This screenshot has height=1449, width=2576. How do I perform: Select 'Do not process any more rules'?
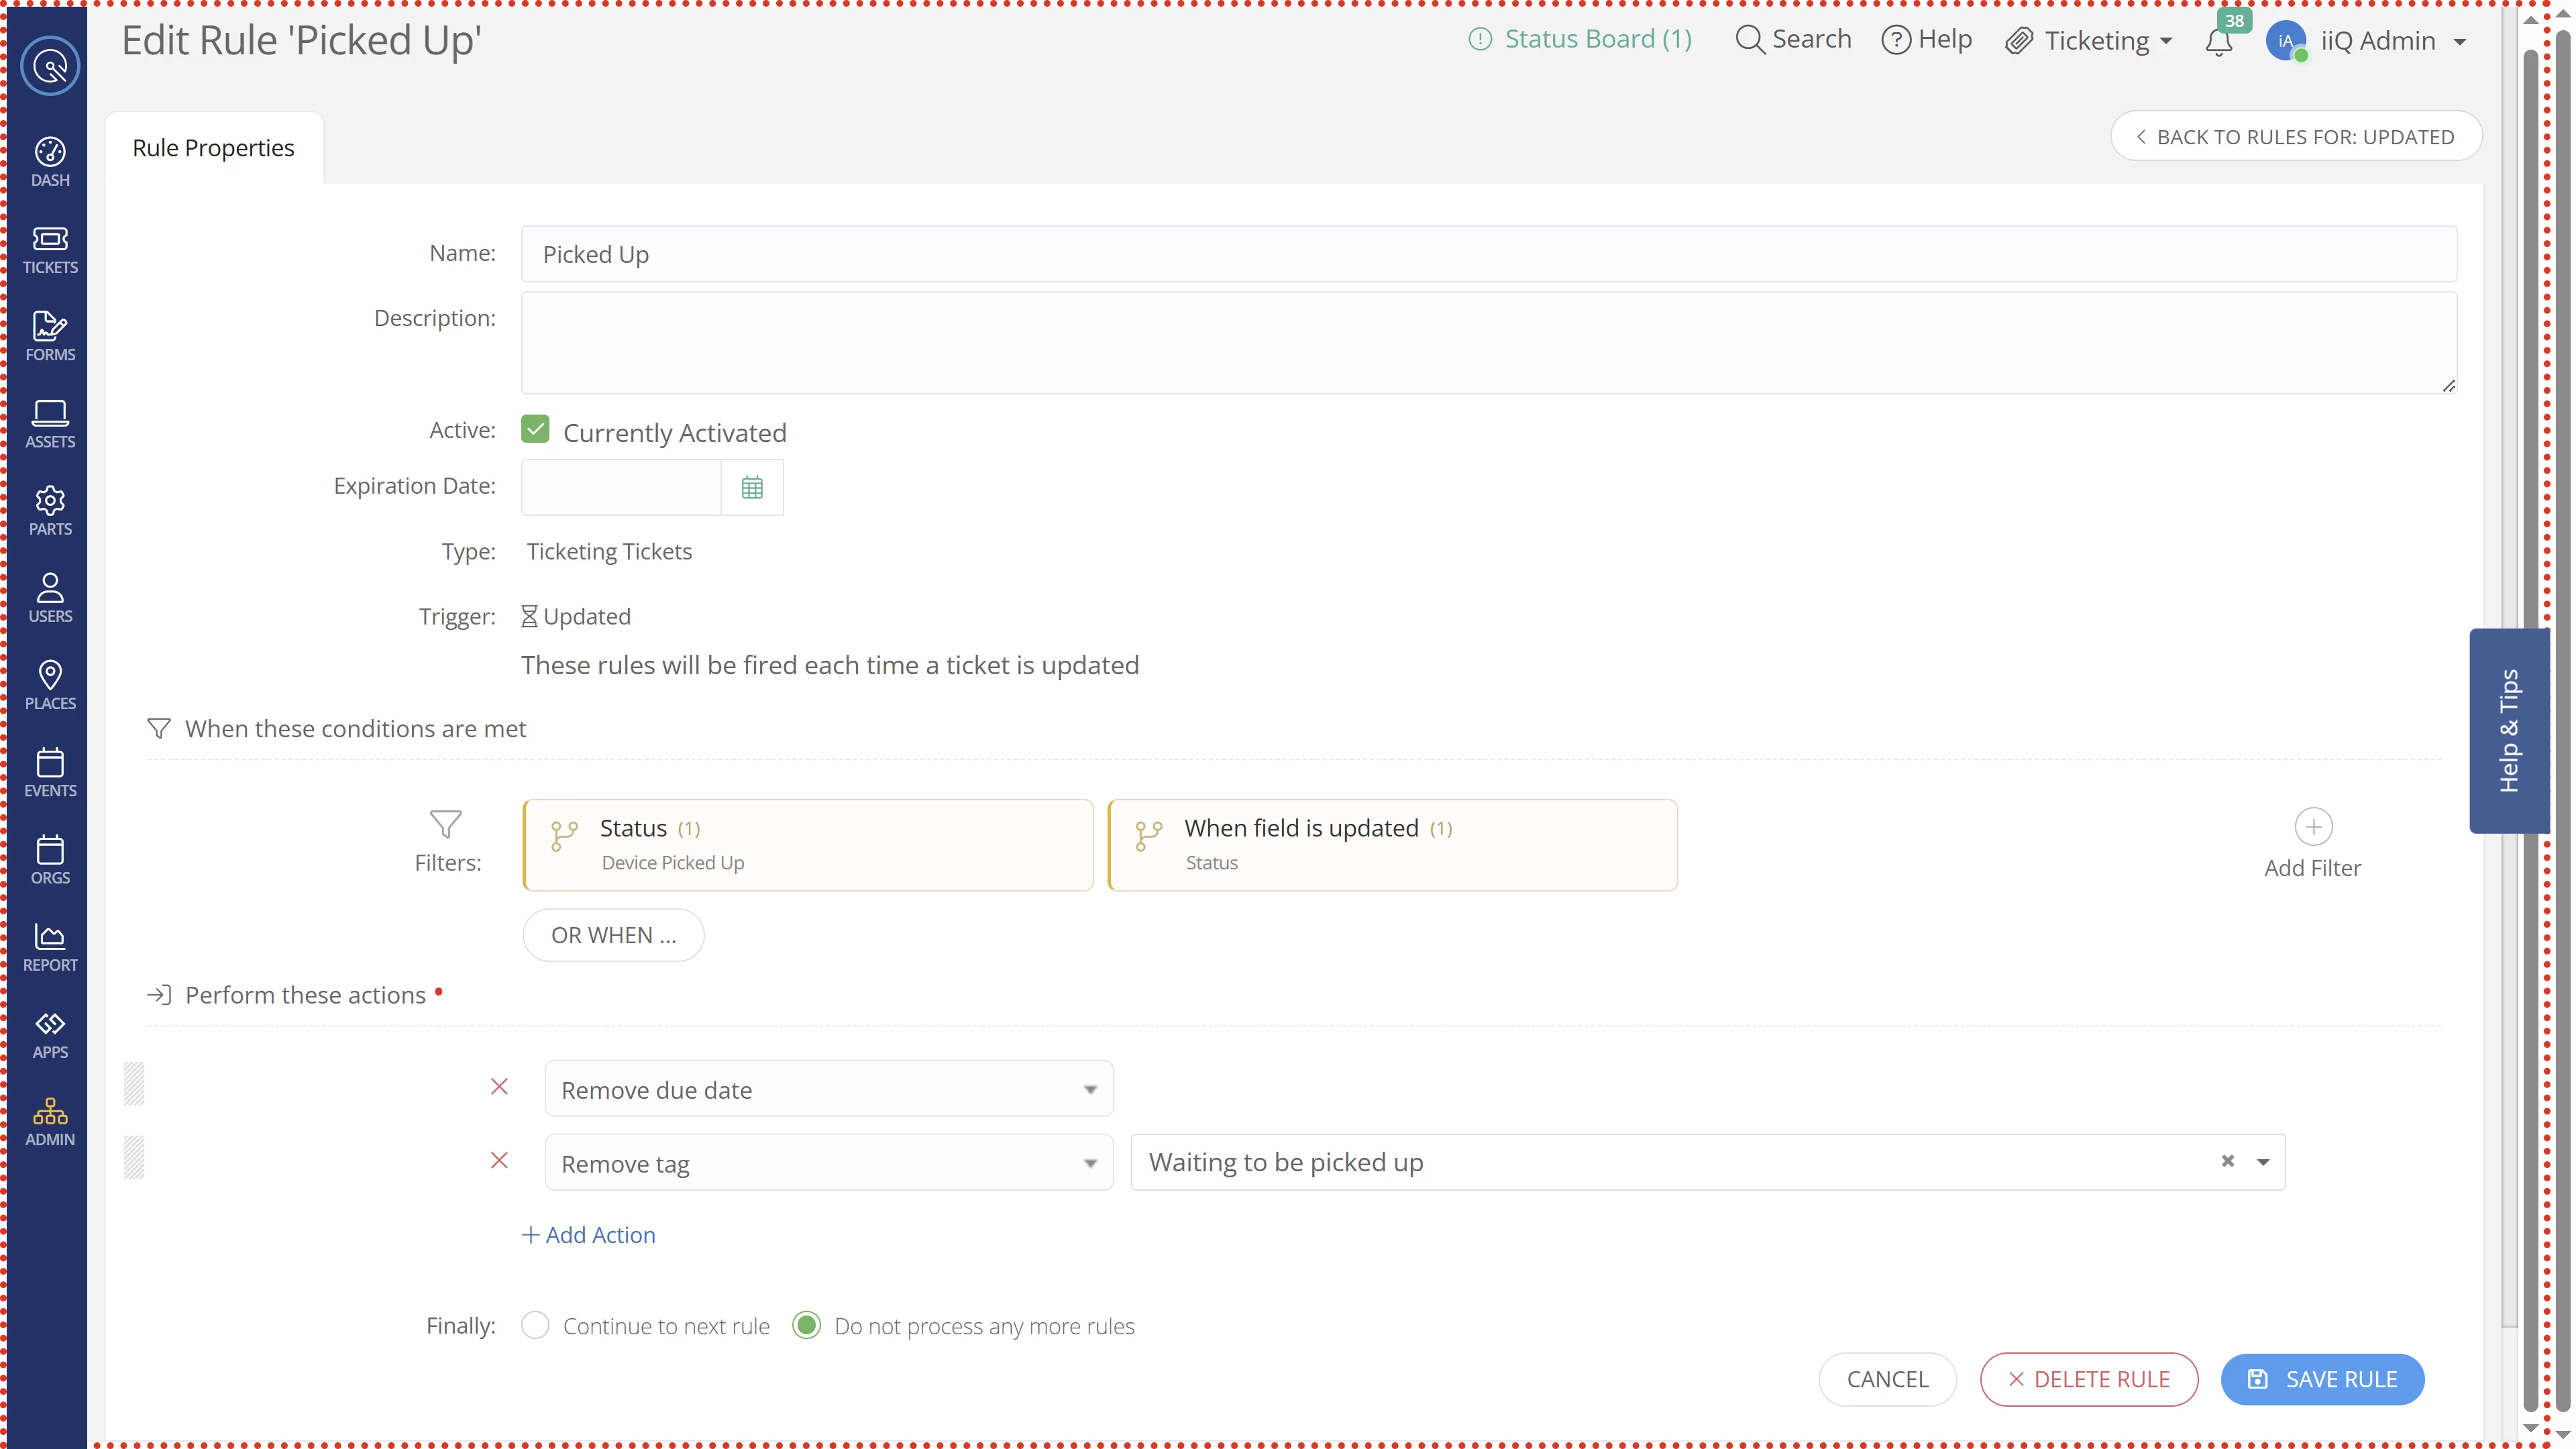[x=807, y=1325]
